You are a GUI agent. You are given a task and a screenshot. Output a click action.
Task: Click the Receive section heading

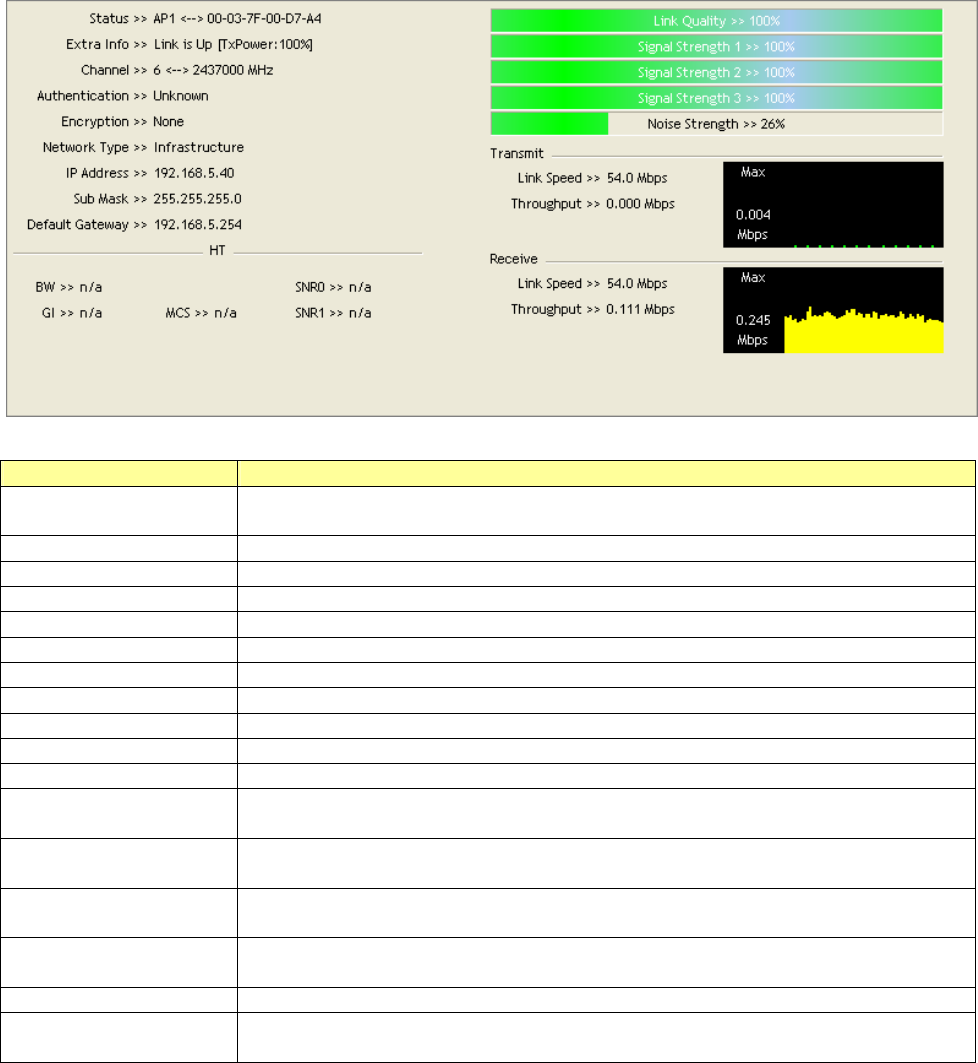pyautogui.click(x=513, y=259)
